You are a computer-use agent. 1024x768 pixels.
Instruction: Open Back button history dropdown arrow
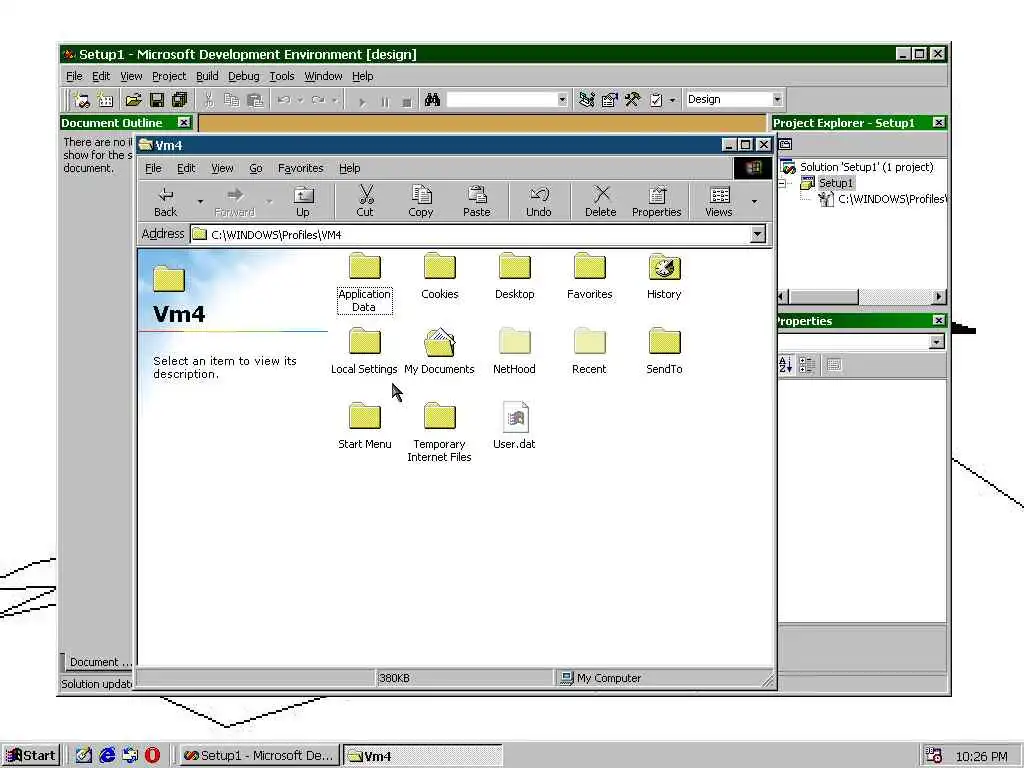(x=200, y=201)
